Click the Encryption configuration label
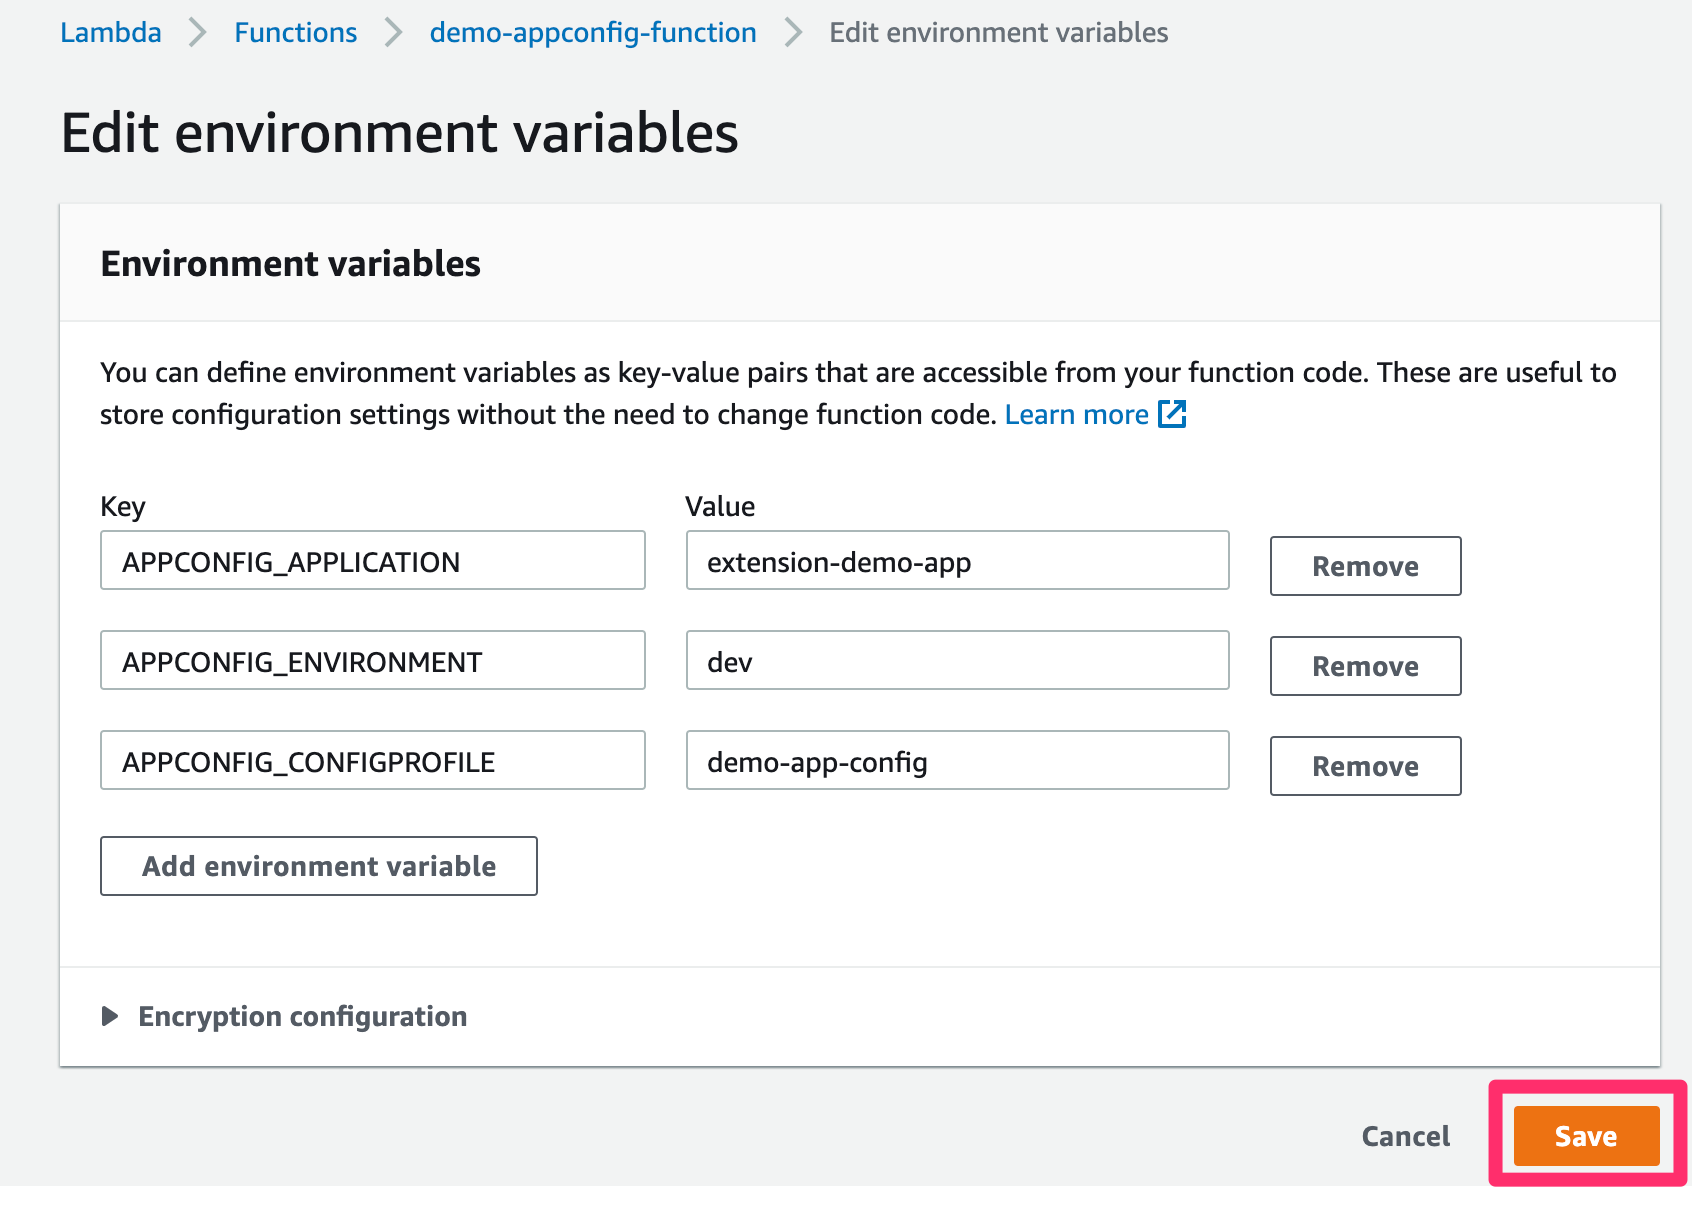 click(302, 1016)
